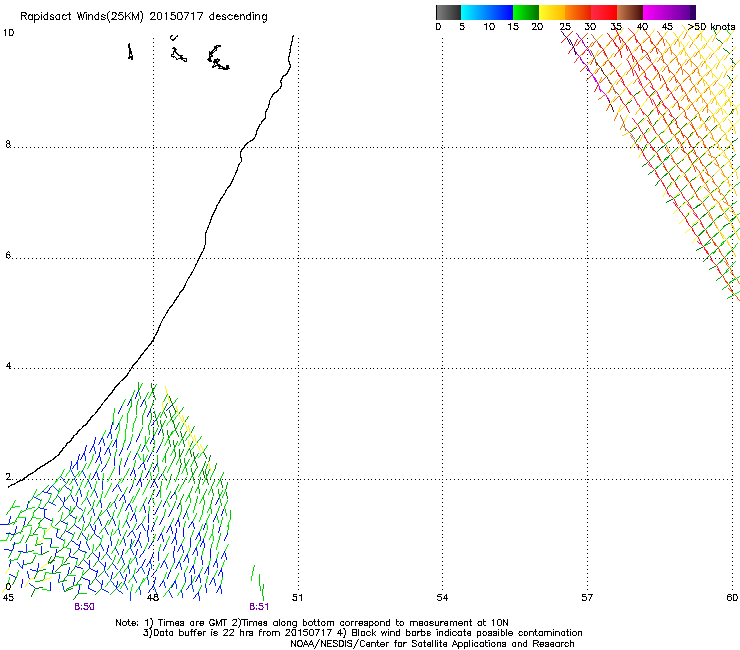This screenshot has height=650, width=740.
Task: Click the '6' latitude axis label
Action: [x=8, y=255]
